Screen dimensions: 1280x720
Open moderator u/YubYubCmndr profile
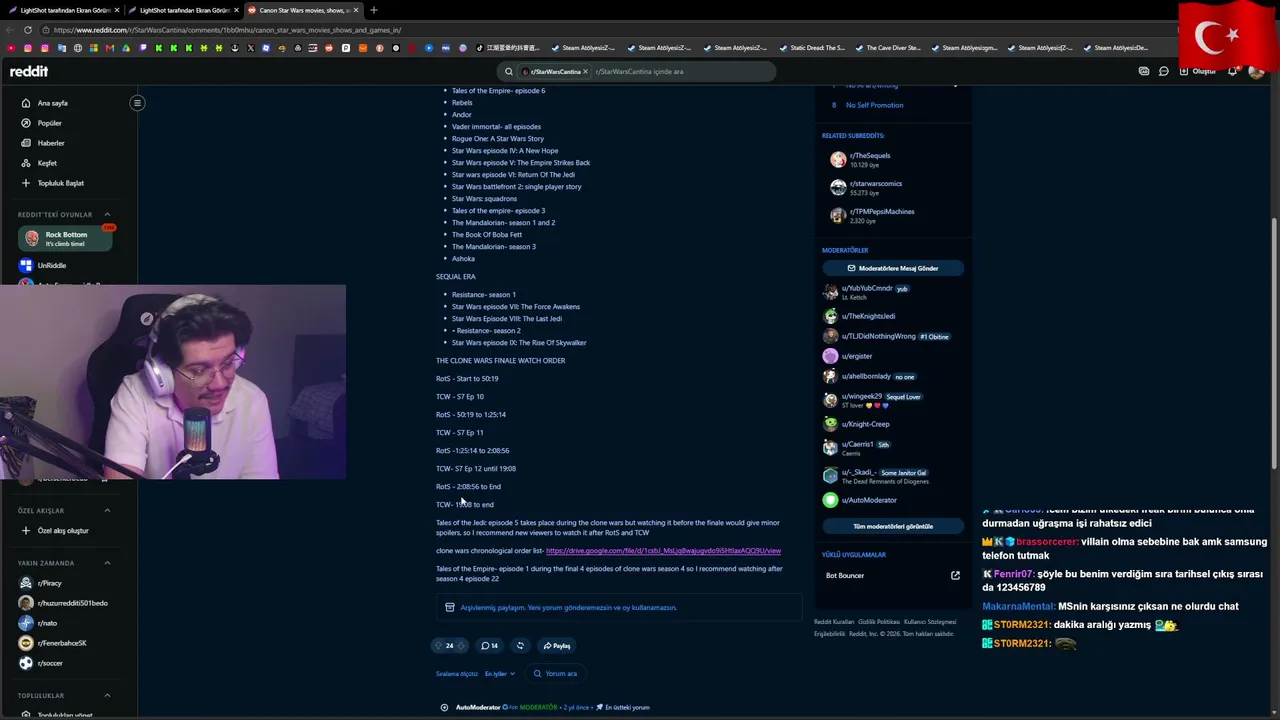866,288
